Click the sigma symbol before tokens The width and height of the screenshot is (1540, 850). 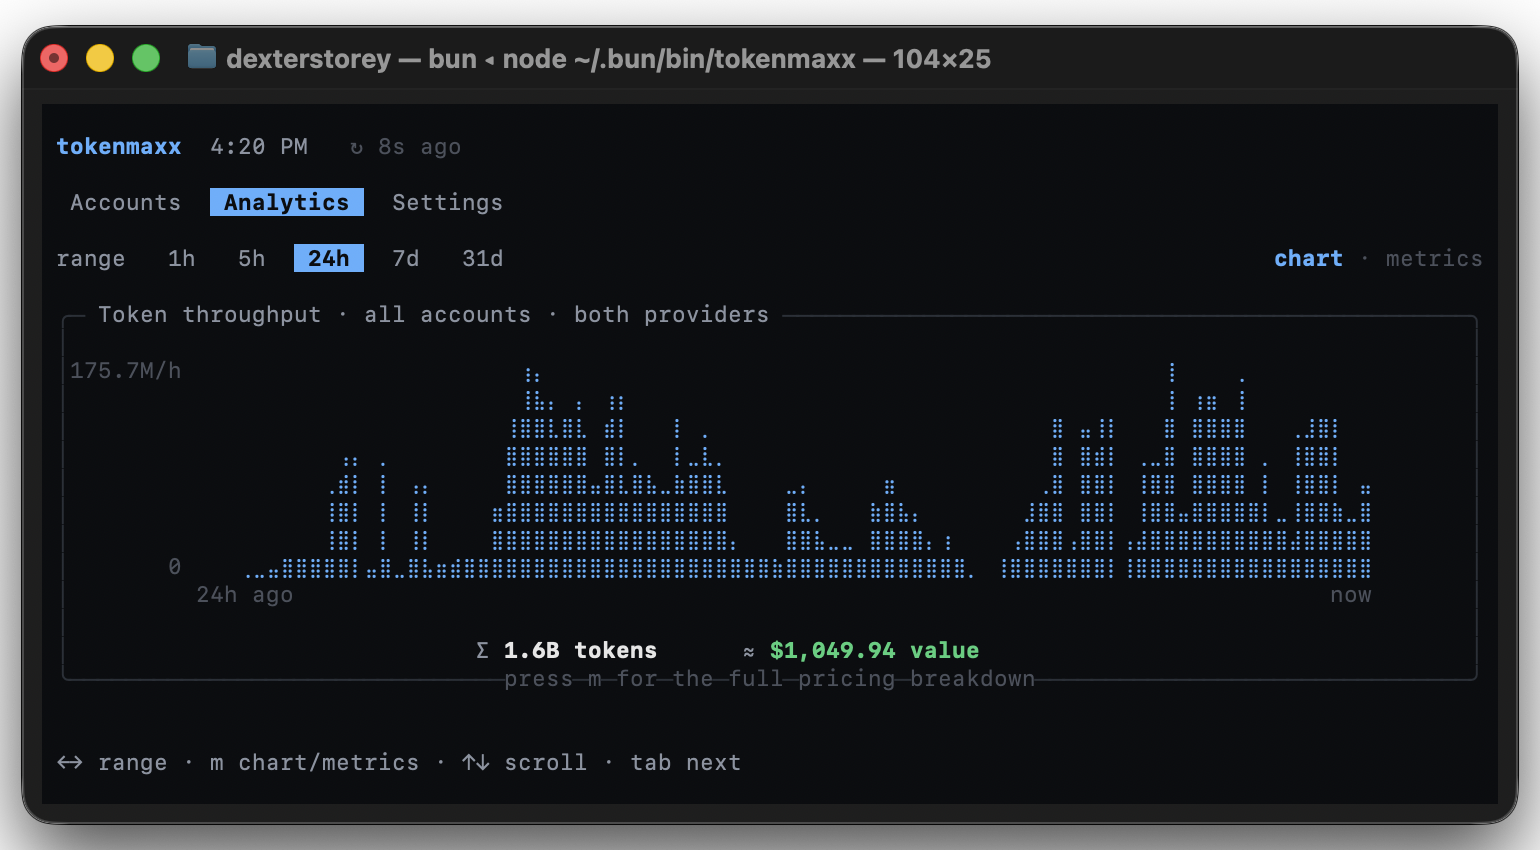click(x=482, y=650)
